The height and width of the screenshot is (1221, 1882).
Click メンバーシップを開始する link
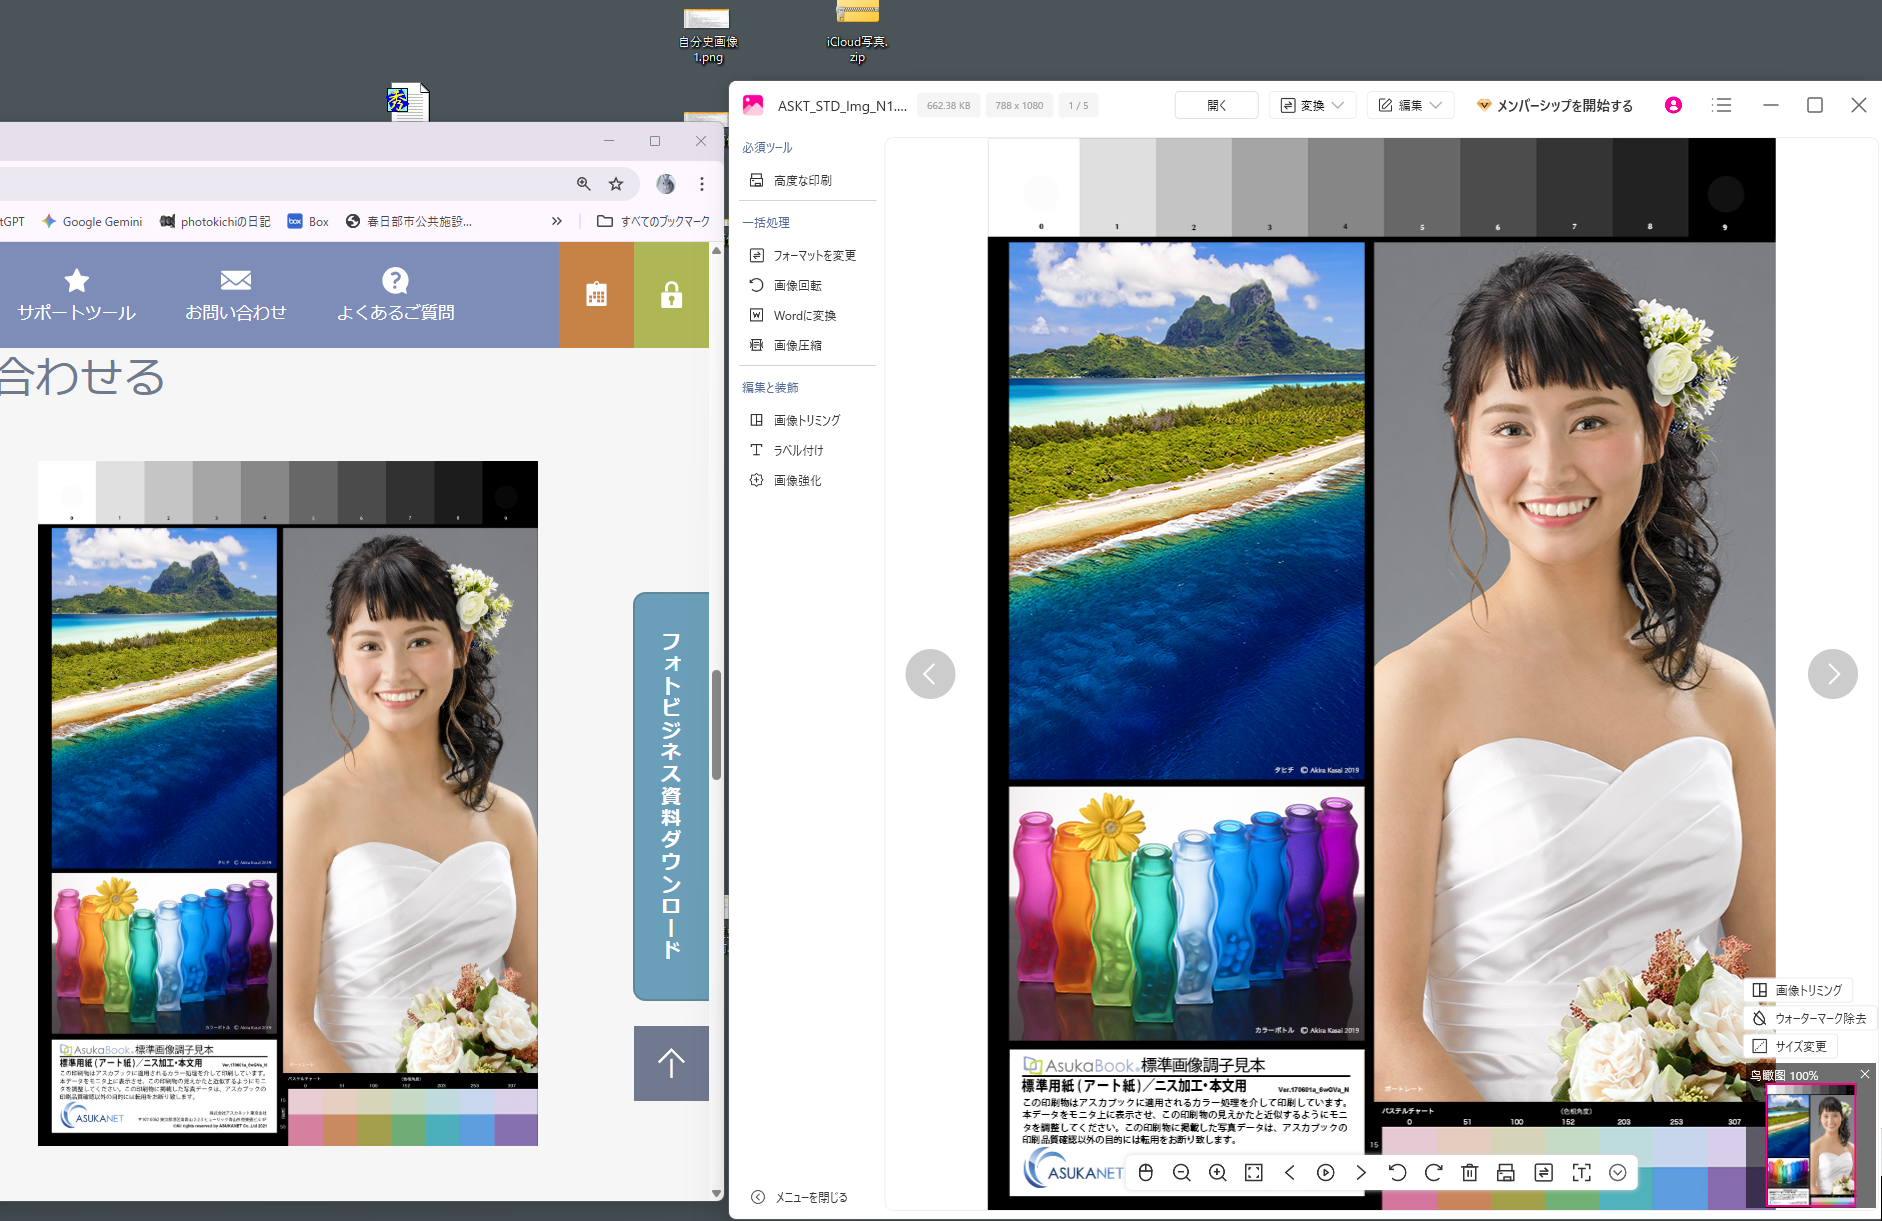tap(1555, 105)
